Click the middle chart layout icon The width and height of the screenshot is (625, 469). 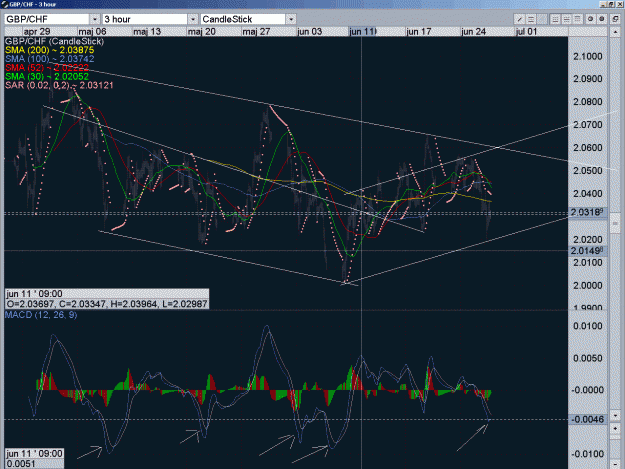tap(566, 19)
